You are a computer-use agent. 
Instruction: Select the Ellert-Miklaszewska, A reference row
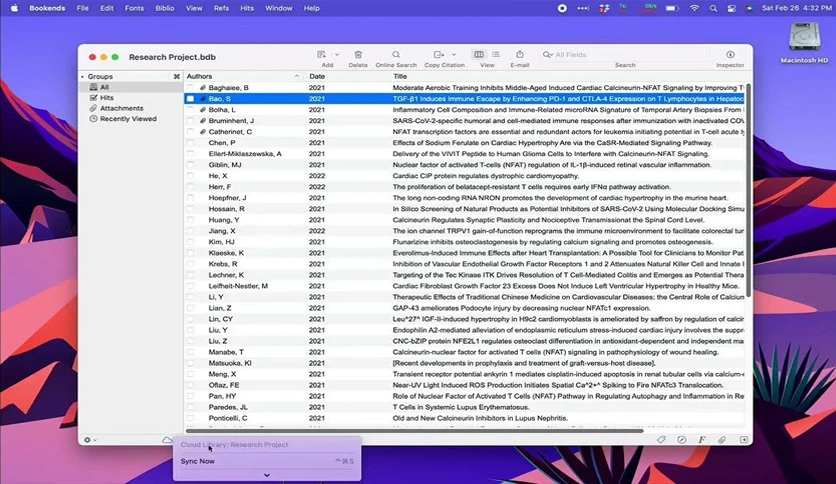click(464, 154)
